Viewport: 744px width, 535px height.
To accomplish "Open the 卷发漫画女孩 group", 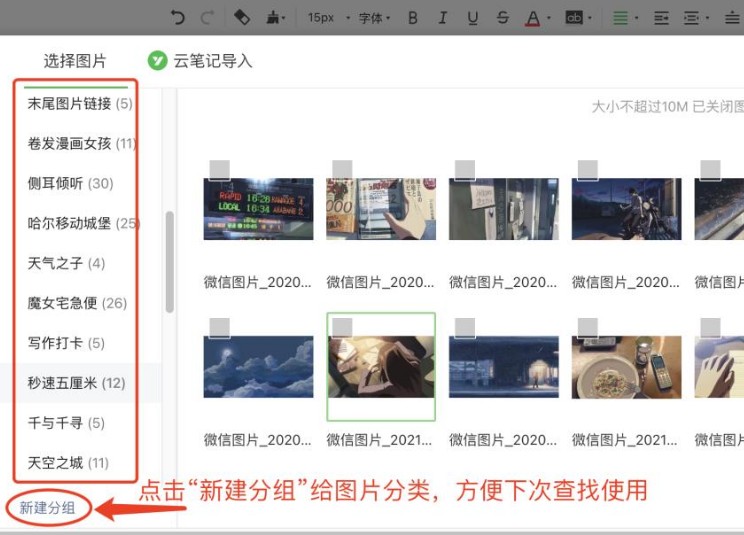I will coord(82,143).
